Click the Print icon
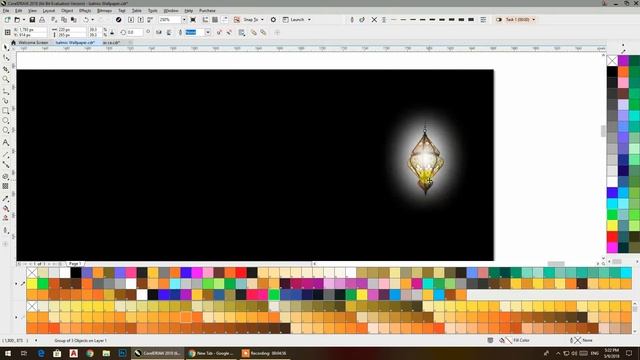640x360 pixels. click(42, 20)
